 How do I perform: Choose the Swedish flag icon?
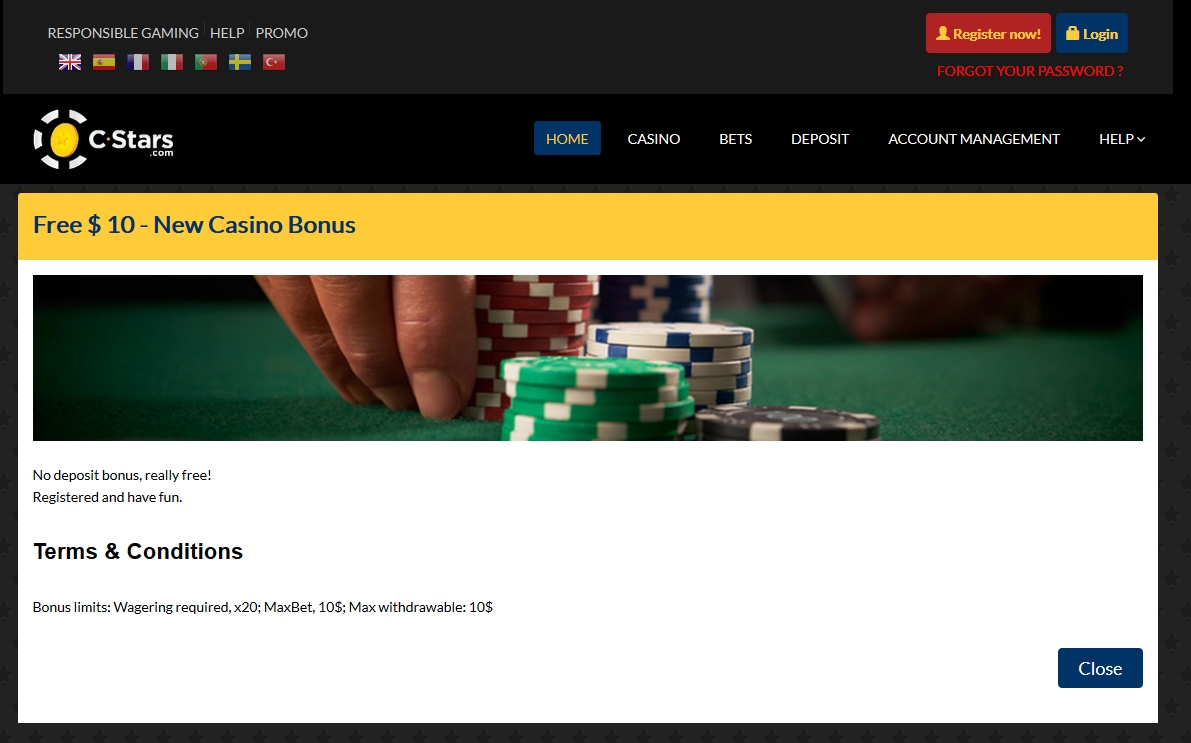240,62
